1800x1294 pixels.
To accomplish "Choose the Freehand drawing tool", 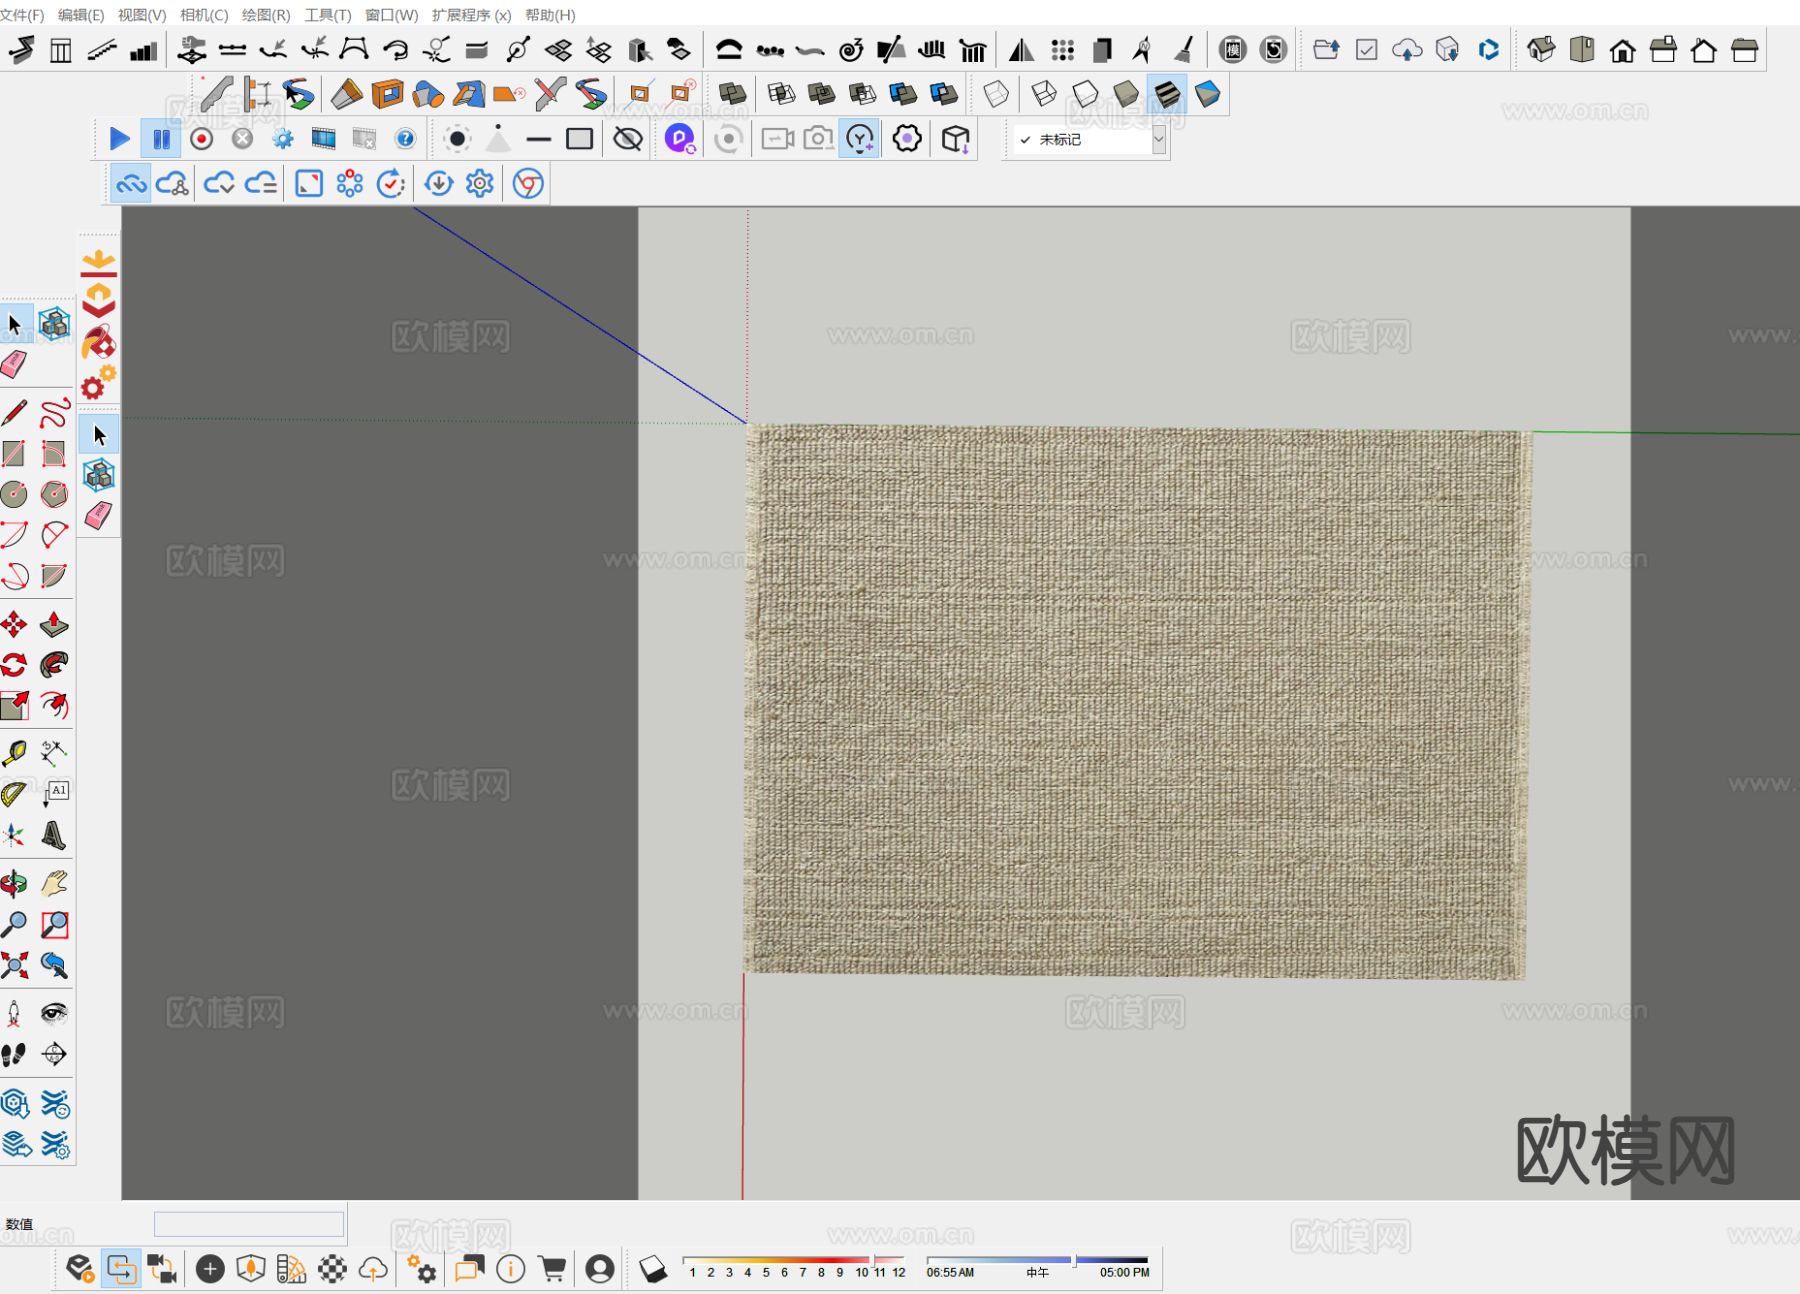I will pyautogui.click(x=55, y=412).
